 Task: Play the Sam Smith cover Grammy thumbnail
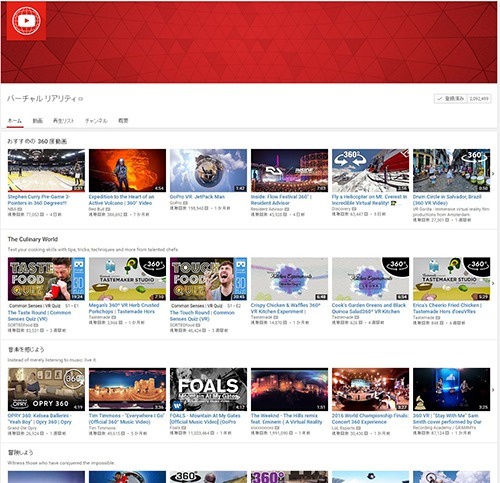[x=451, y=389]
